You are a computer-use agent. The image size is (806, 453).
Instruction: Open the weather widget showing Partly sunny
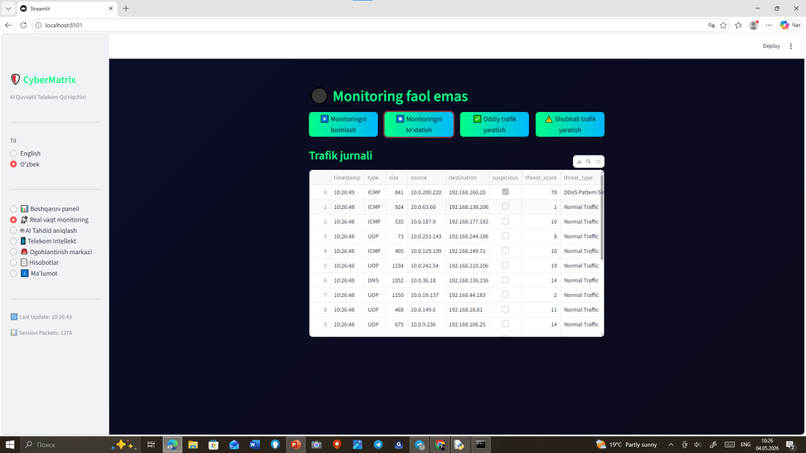tap(626, 444)
